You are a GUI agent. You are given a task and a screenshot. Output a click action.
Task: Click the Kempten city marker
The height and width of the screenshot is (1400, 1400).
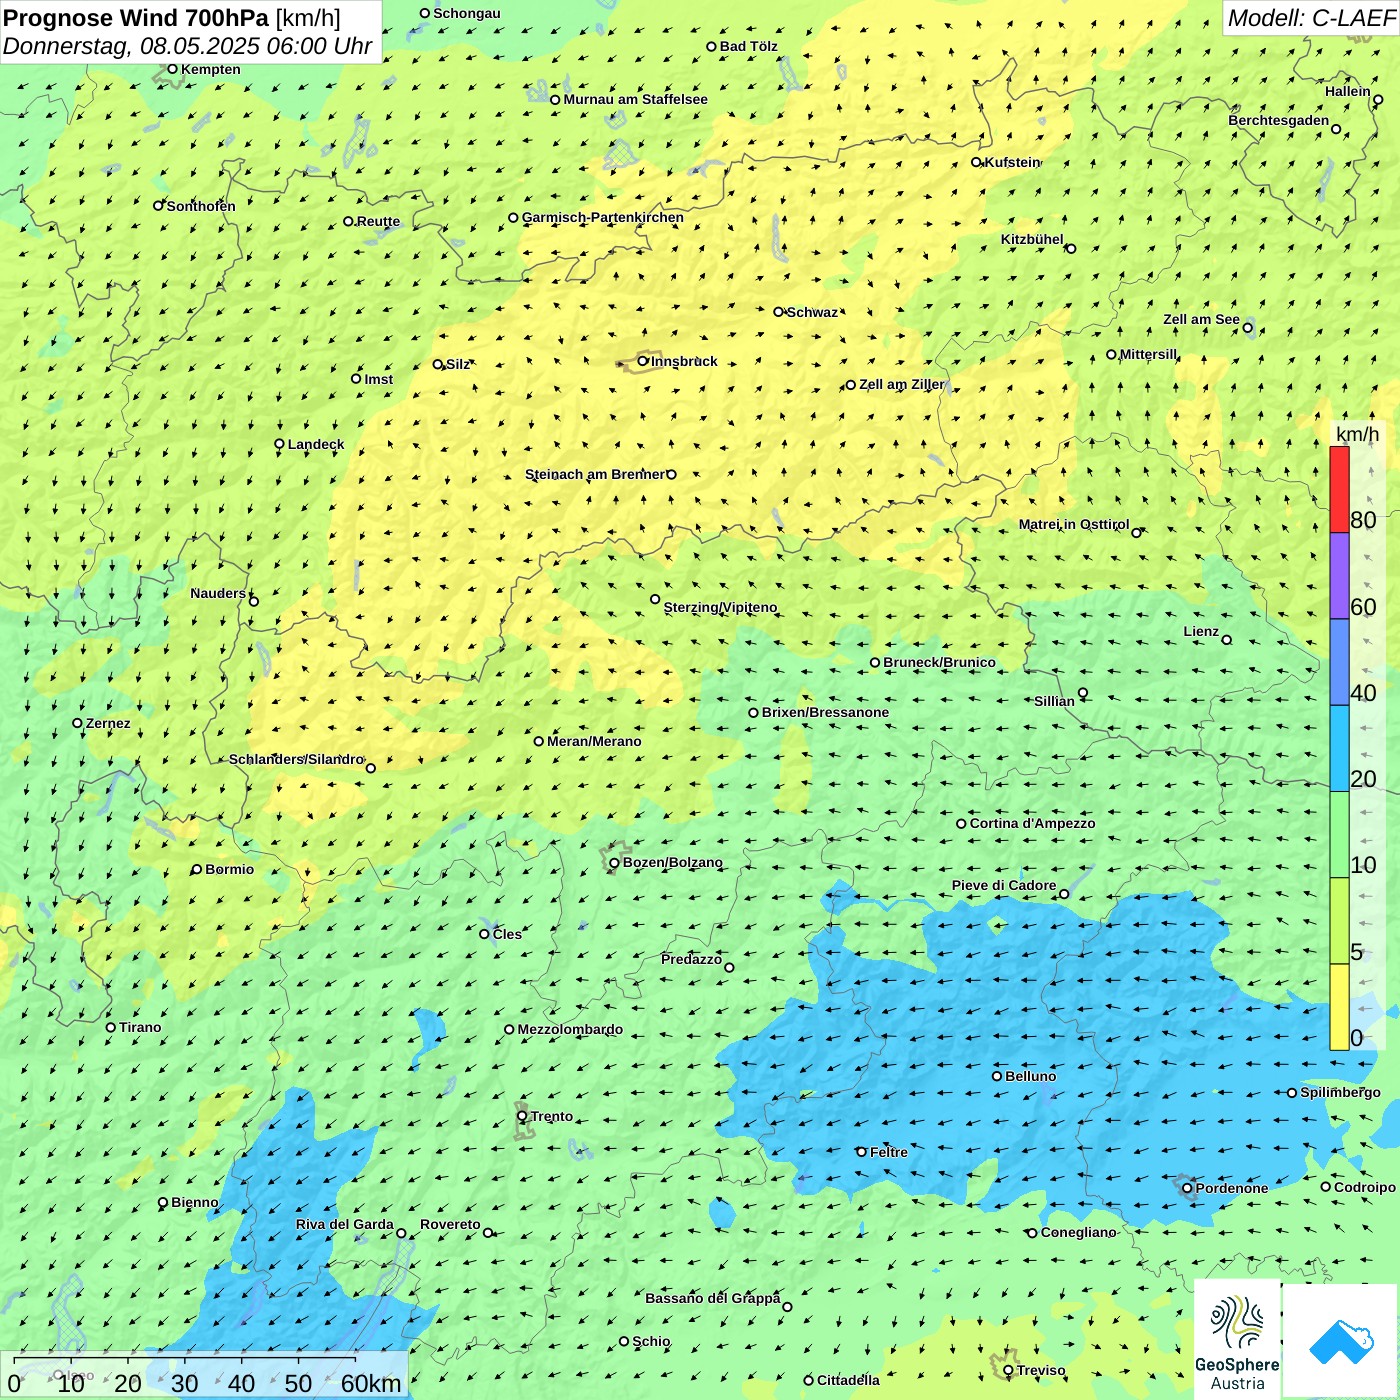[172, 69]
